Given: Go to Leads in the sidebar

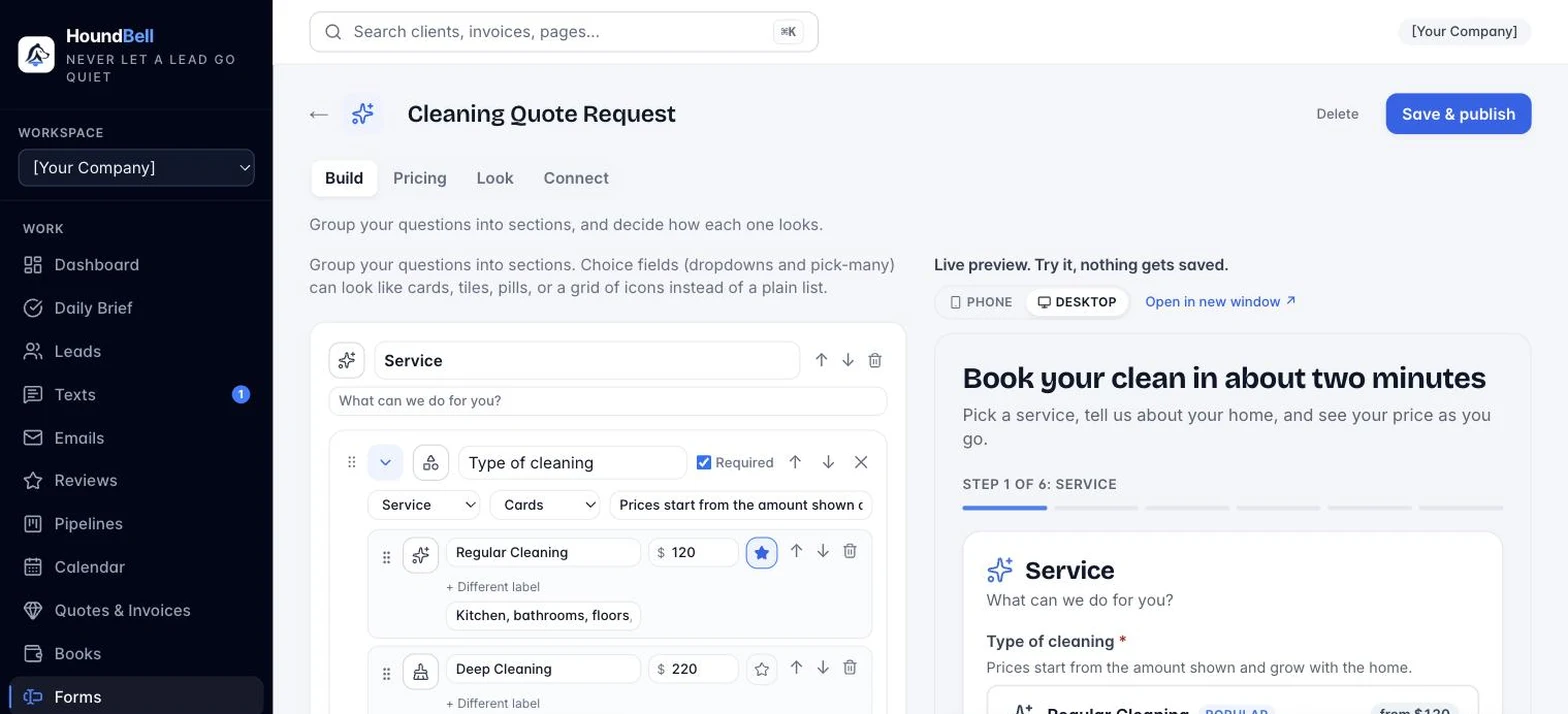Looking at the screenshot, I should point(136,351).
